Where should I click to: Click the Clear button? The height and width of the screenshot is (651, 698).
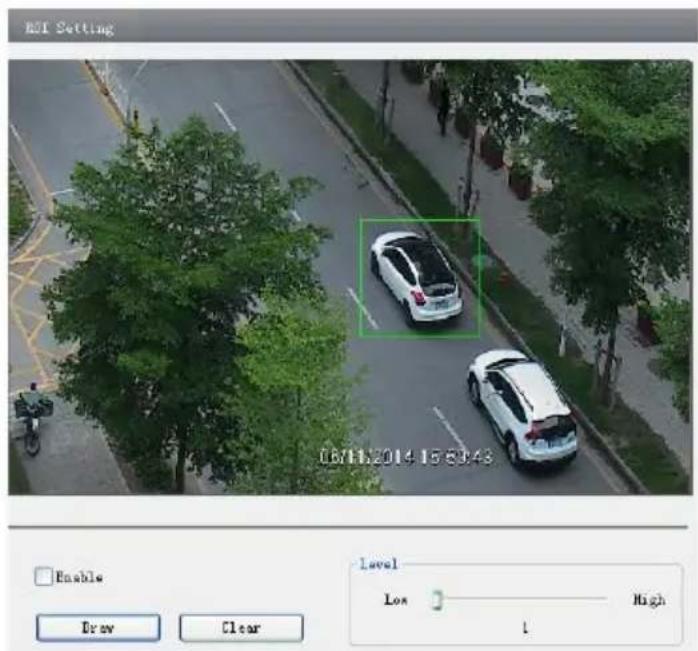point(241,628)
